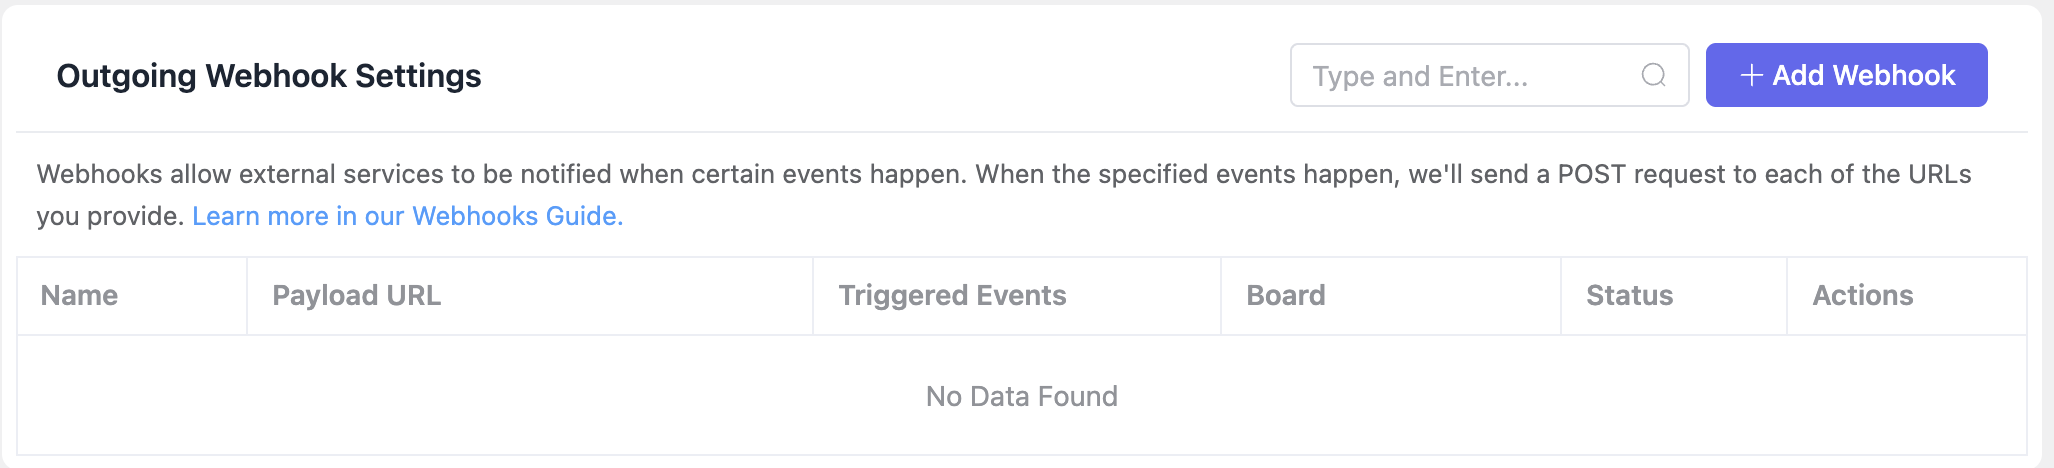Open the Learn more Webhooks Guide link
This screenshot has height=468, width=2054.
click(x=407, y=216)
